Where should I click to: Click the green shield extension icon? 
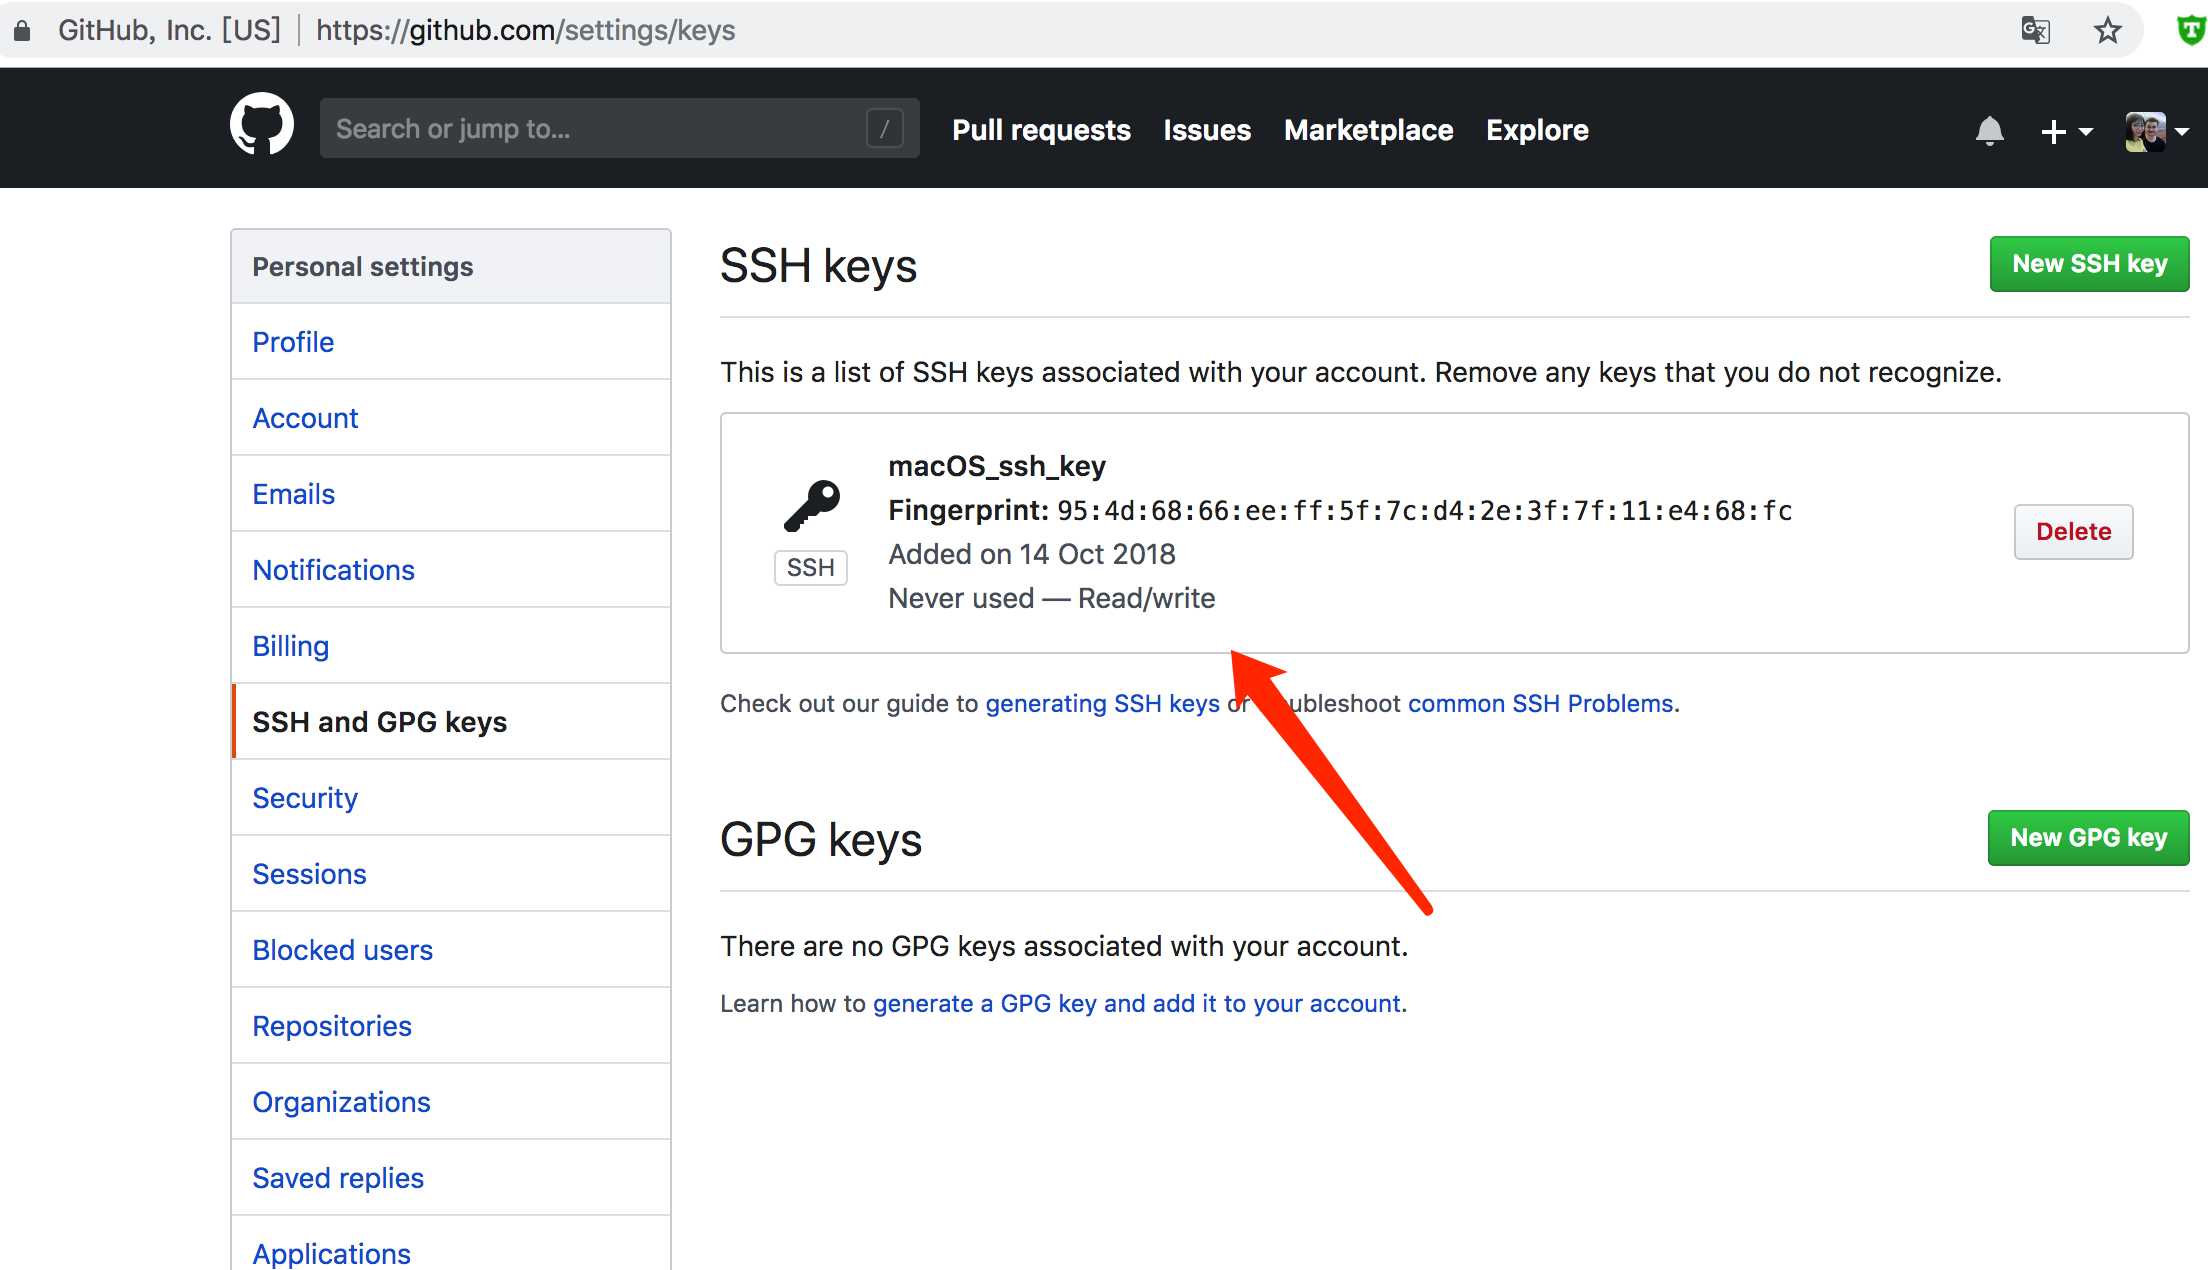tap(2190, 30)
